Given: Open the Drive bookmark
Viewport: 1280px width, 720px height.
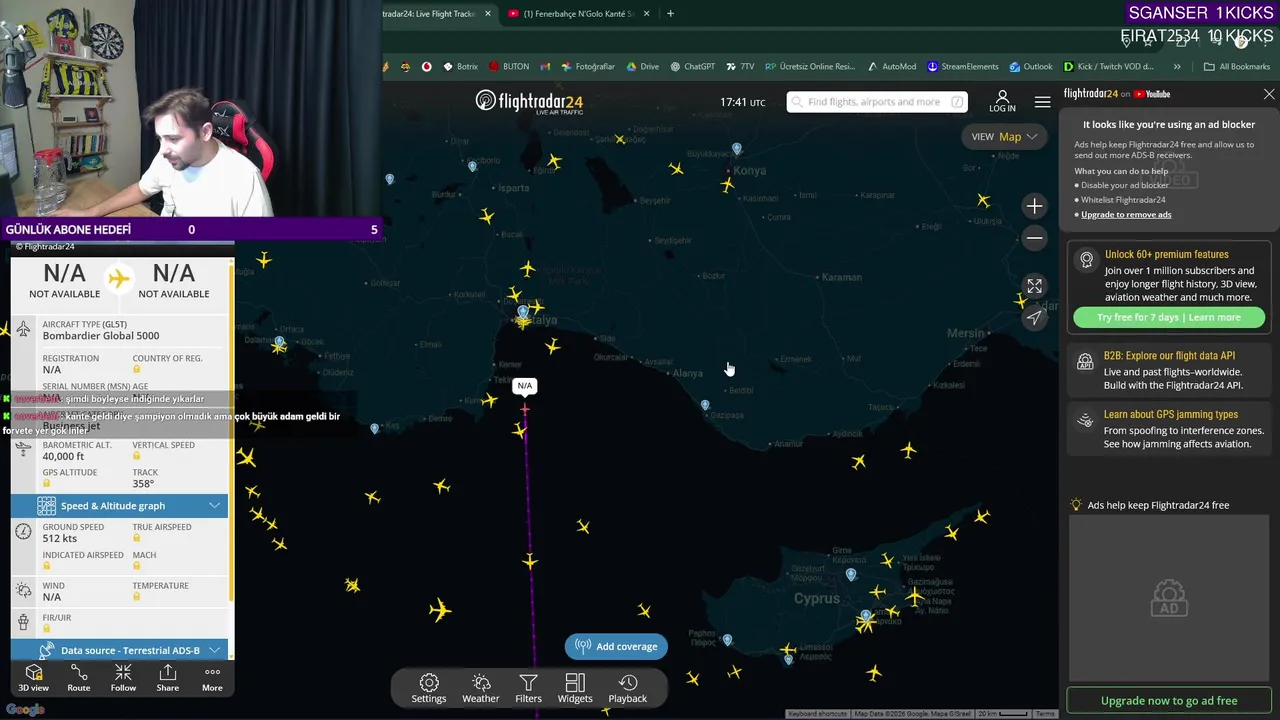Looking at the screenshot, I should click(643, 67).
